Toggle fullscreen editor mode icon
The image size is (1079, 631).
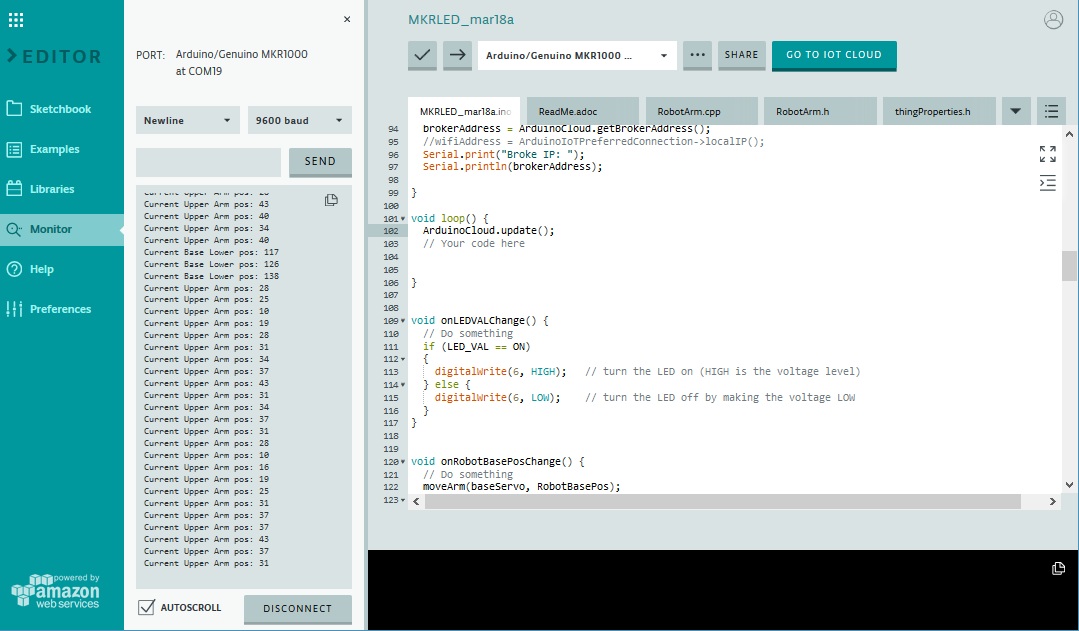pyautogui.click(x=1047, y=154)
